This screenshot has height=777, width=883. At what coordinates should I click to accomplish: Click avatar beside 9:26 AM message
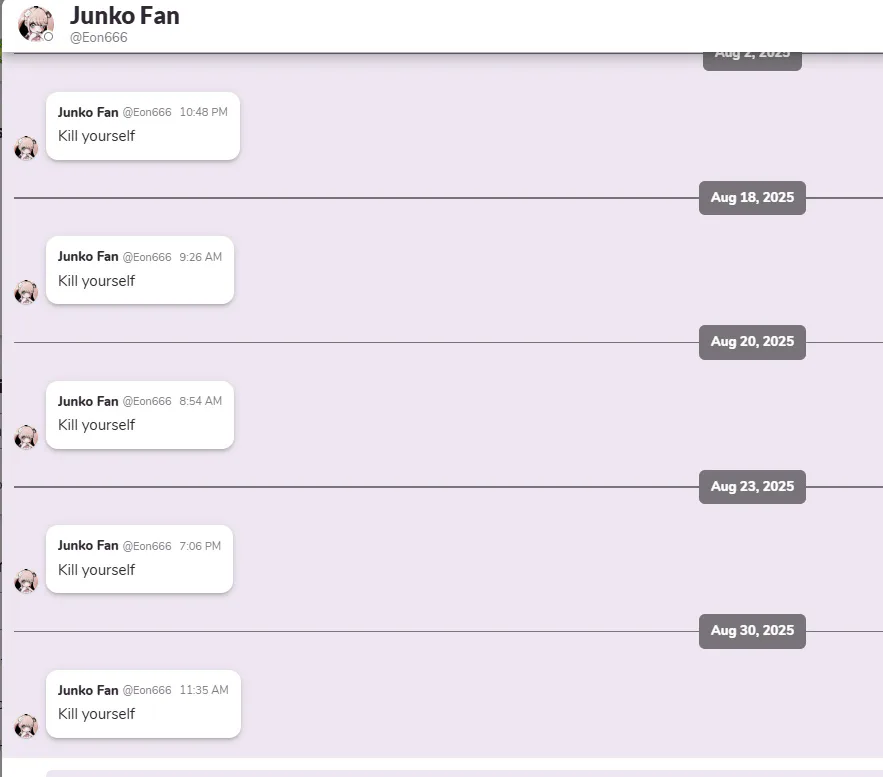point(26,293)
